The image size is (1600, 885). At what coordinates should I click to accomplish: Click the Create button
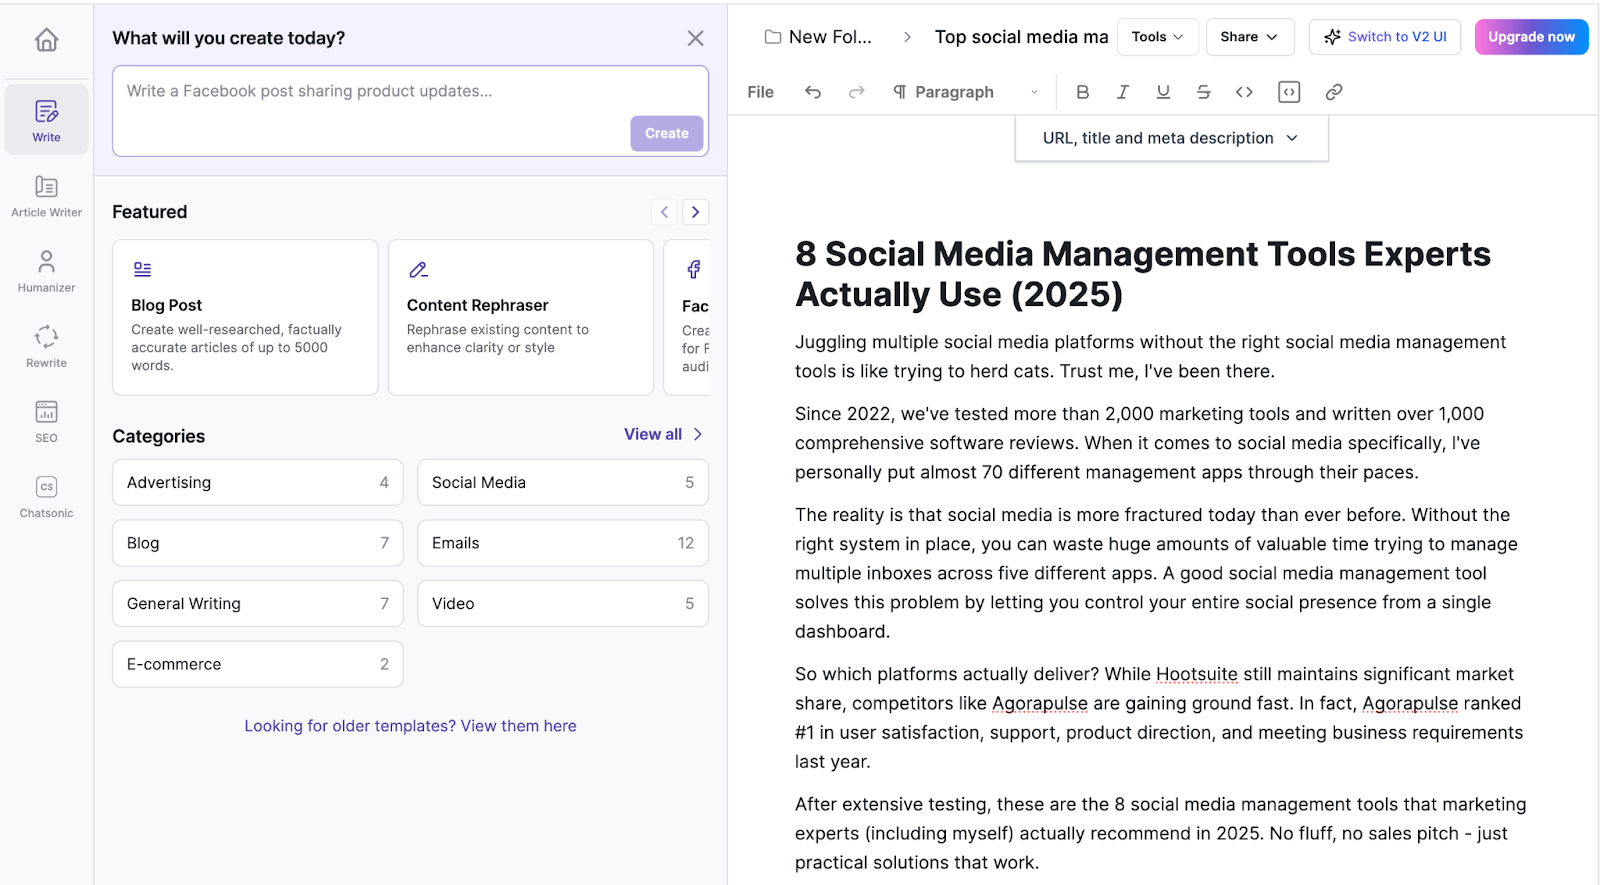(x=666, y=133)
